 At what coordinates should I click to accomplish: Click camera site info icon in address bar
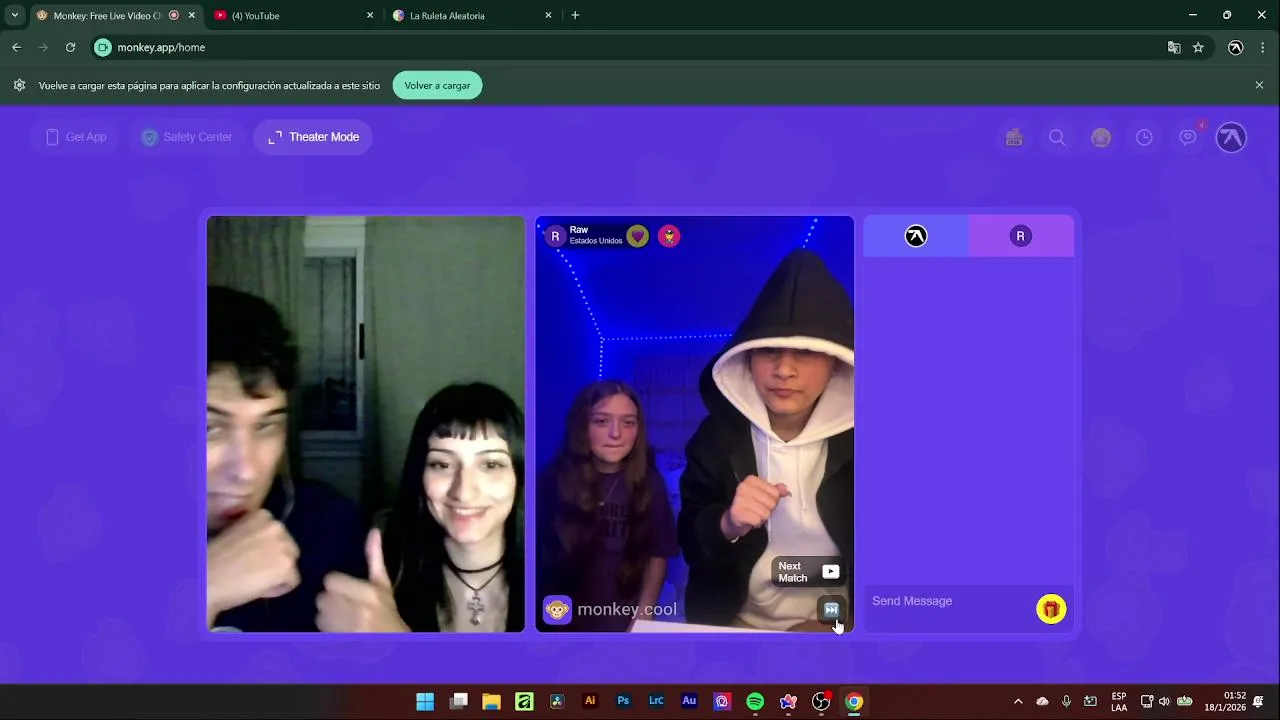point(103,47)
